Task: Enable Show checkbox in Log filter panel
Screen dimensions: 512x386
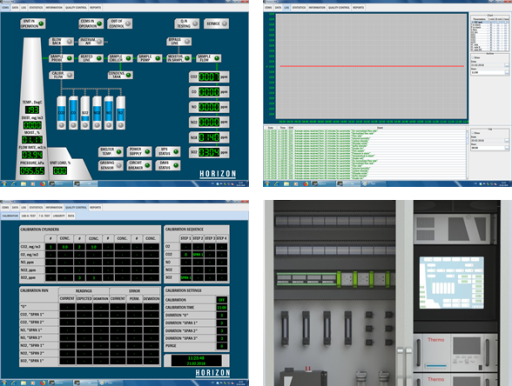Action: (473, 133)
